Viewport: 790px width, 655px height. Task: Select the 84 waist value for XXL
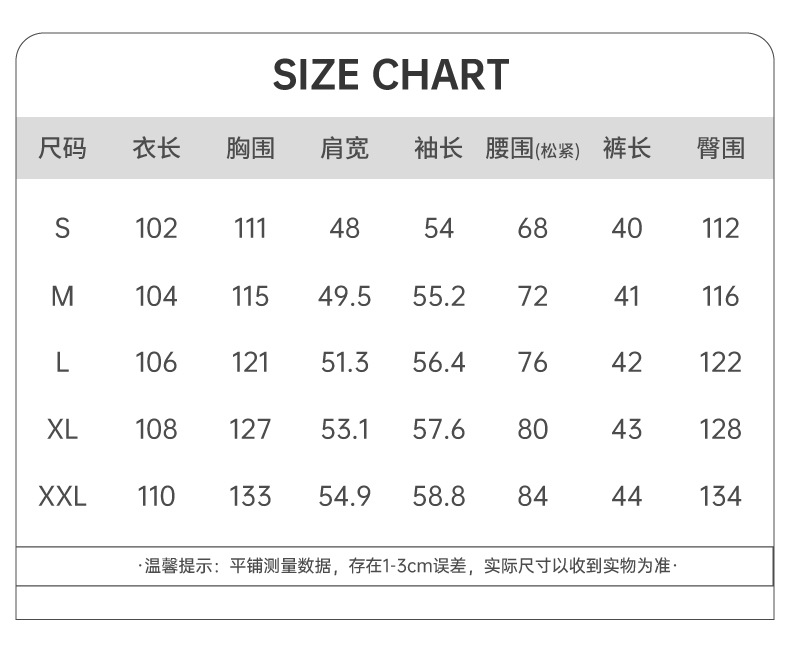click(532, 496)
